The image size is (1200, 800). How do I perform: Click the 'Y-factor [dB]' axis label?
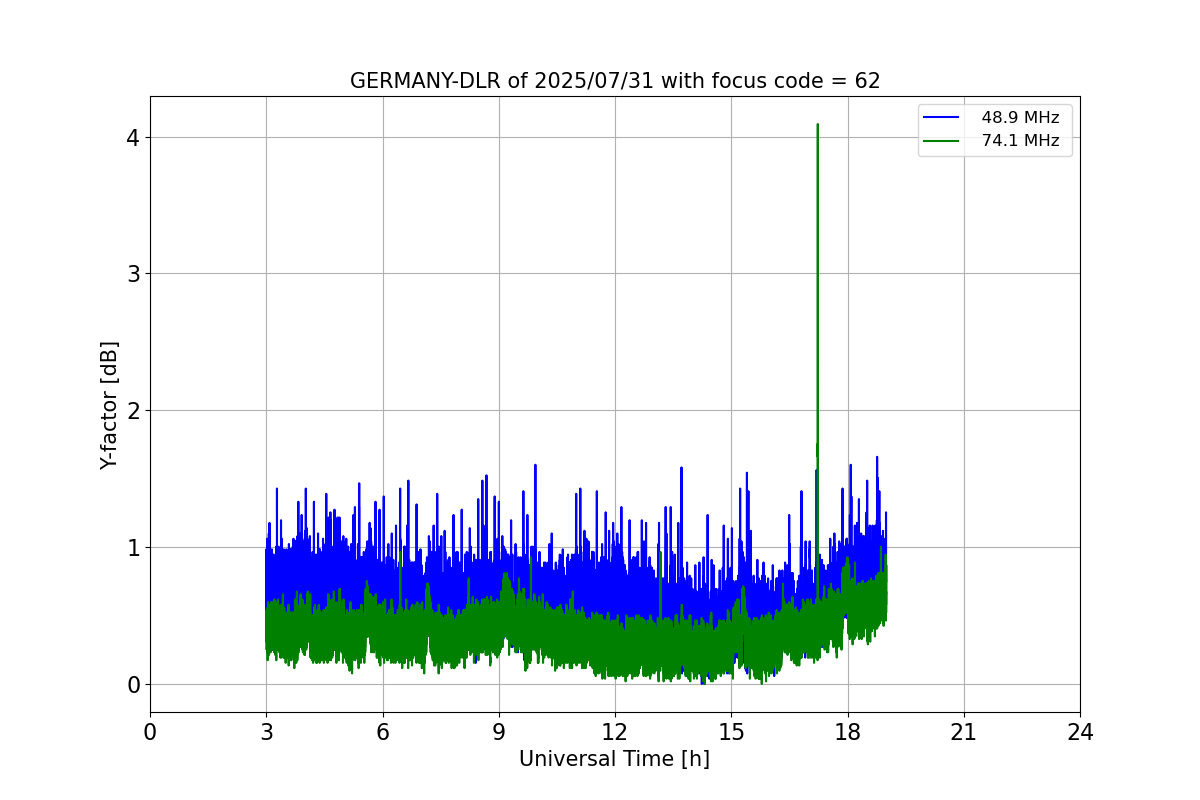110,405
